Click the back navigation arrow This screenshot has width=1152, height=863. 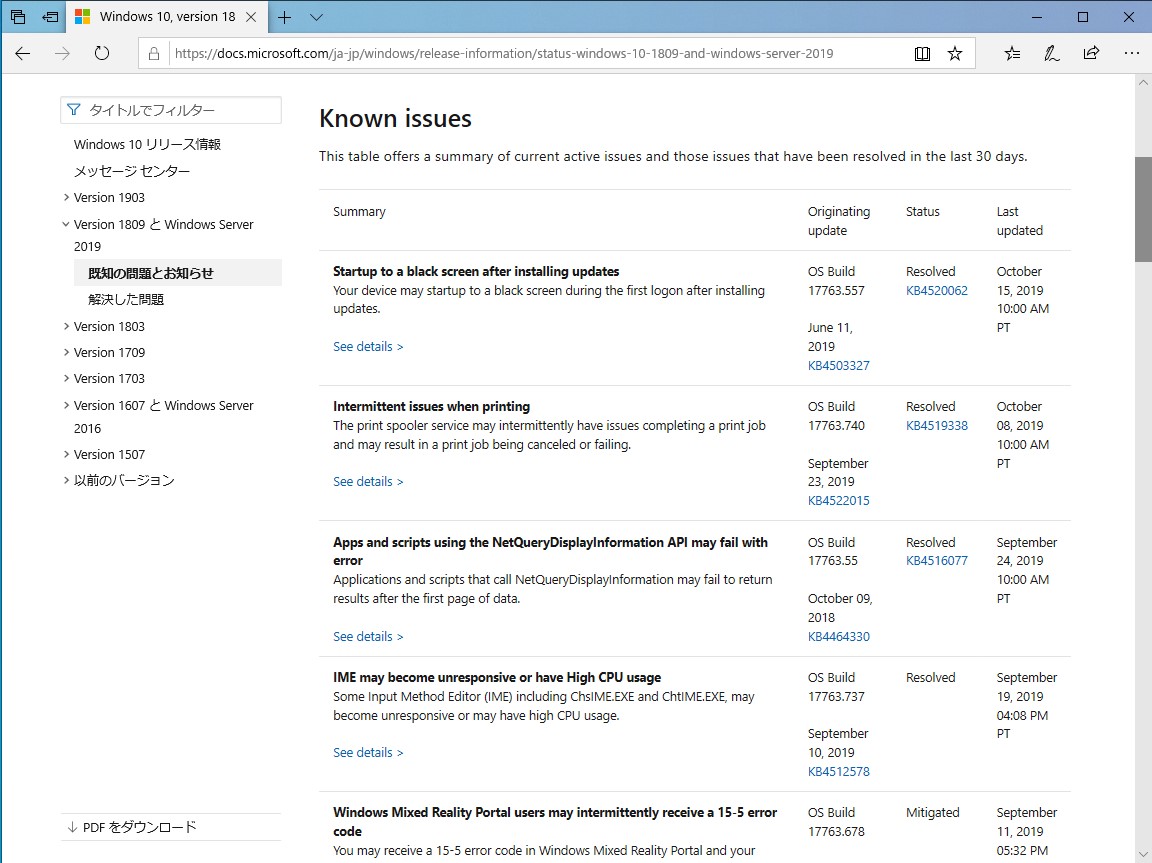coord(22,53)
